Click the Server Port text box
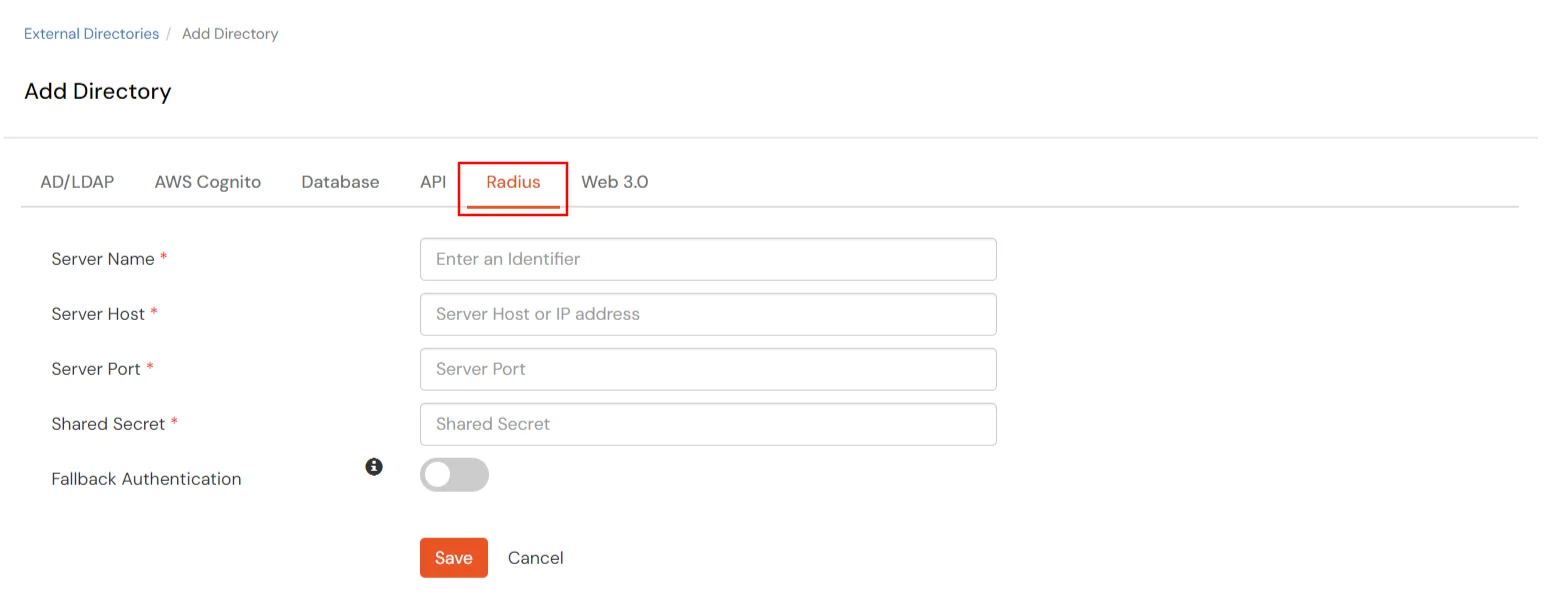The width and height of the screenshot is (1558, 603). 708,369
